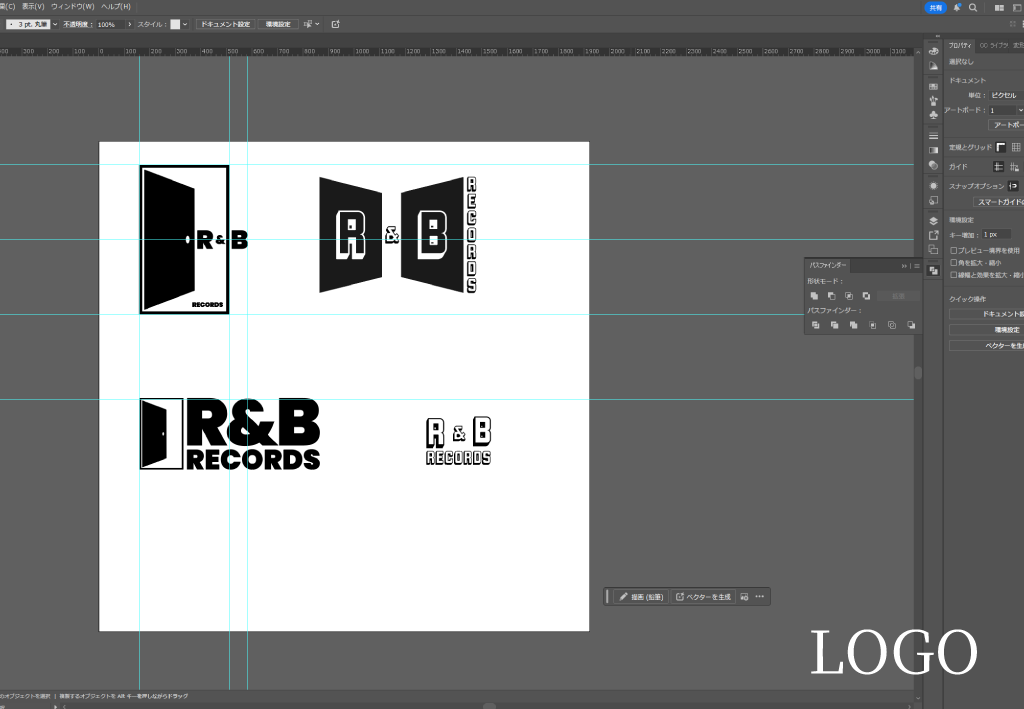
Task: Click the ドキュメント設定 button in control bar
Action: click(x=225, y=24)
